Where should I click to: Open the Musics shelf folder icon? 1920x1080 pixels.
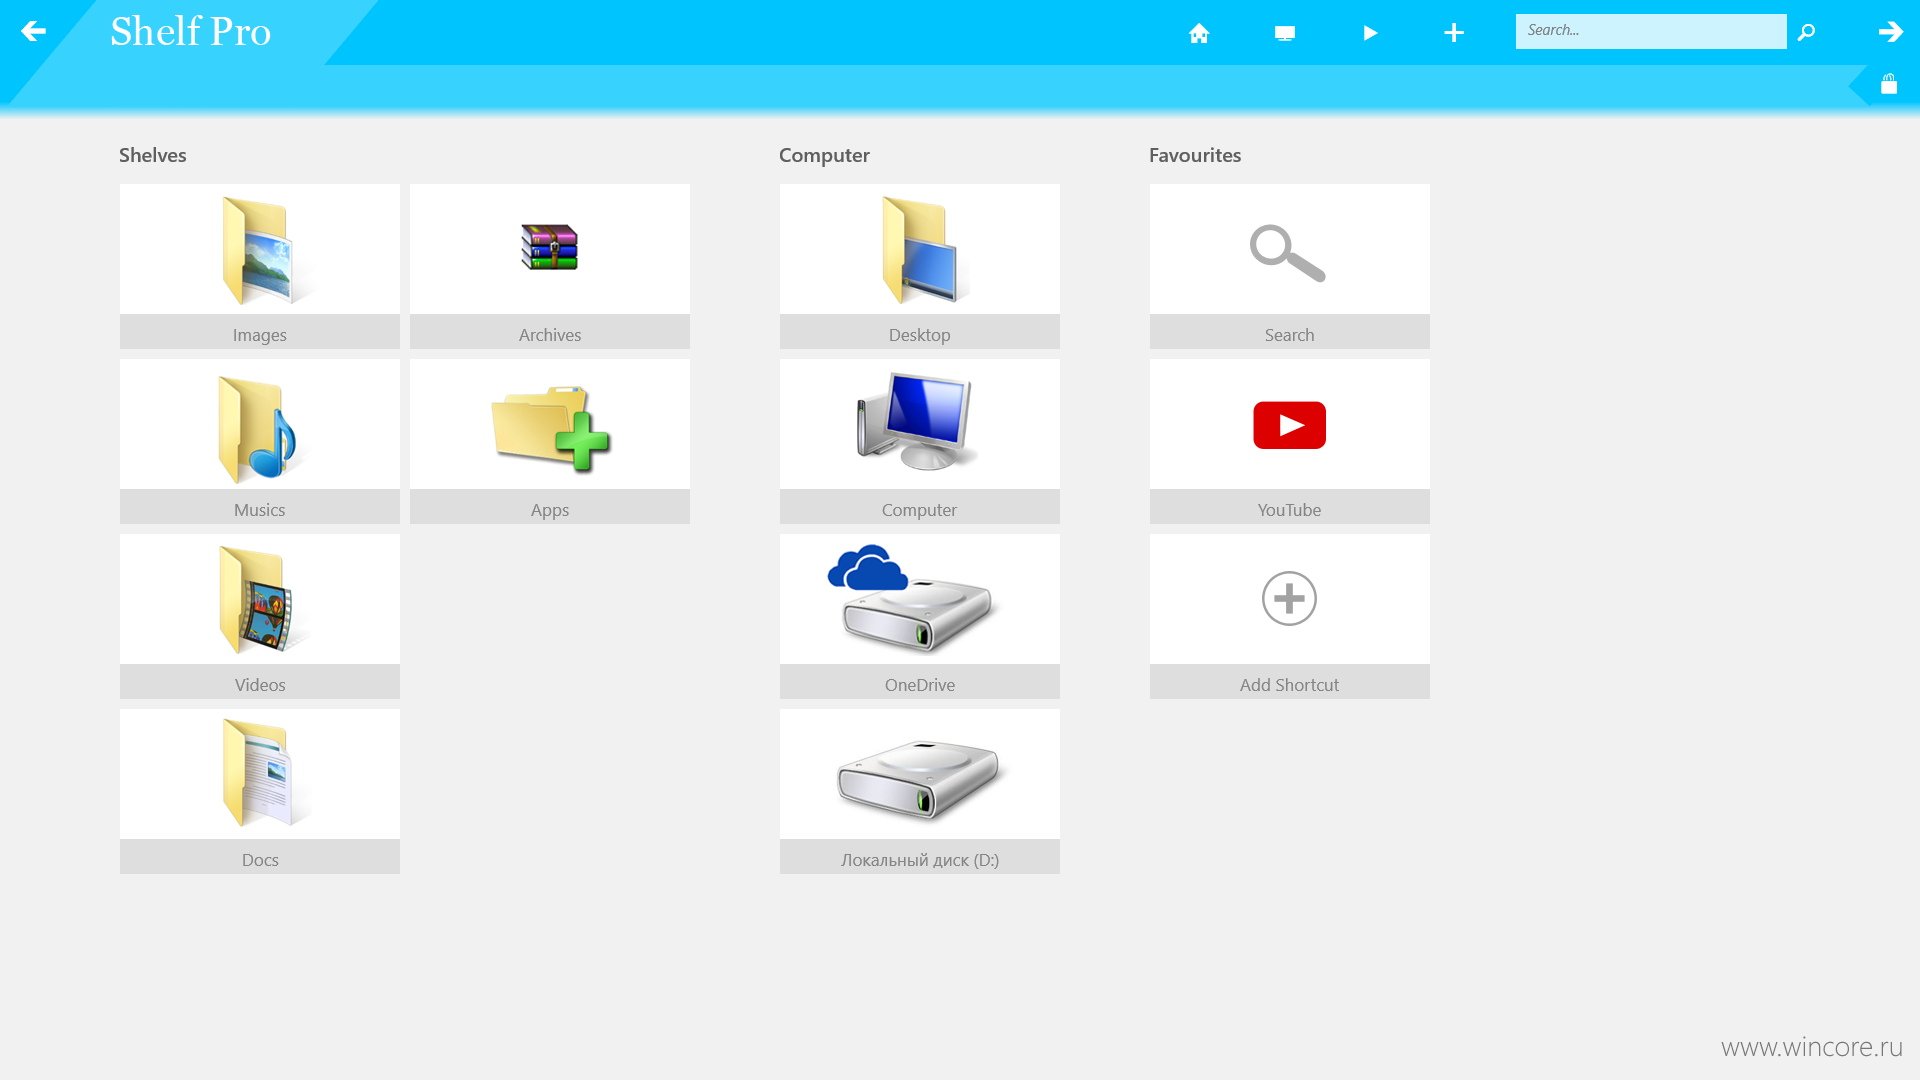tap(258, 428)
